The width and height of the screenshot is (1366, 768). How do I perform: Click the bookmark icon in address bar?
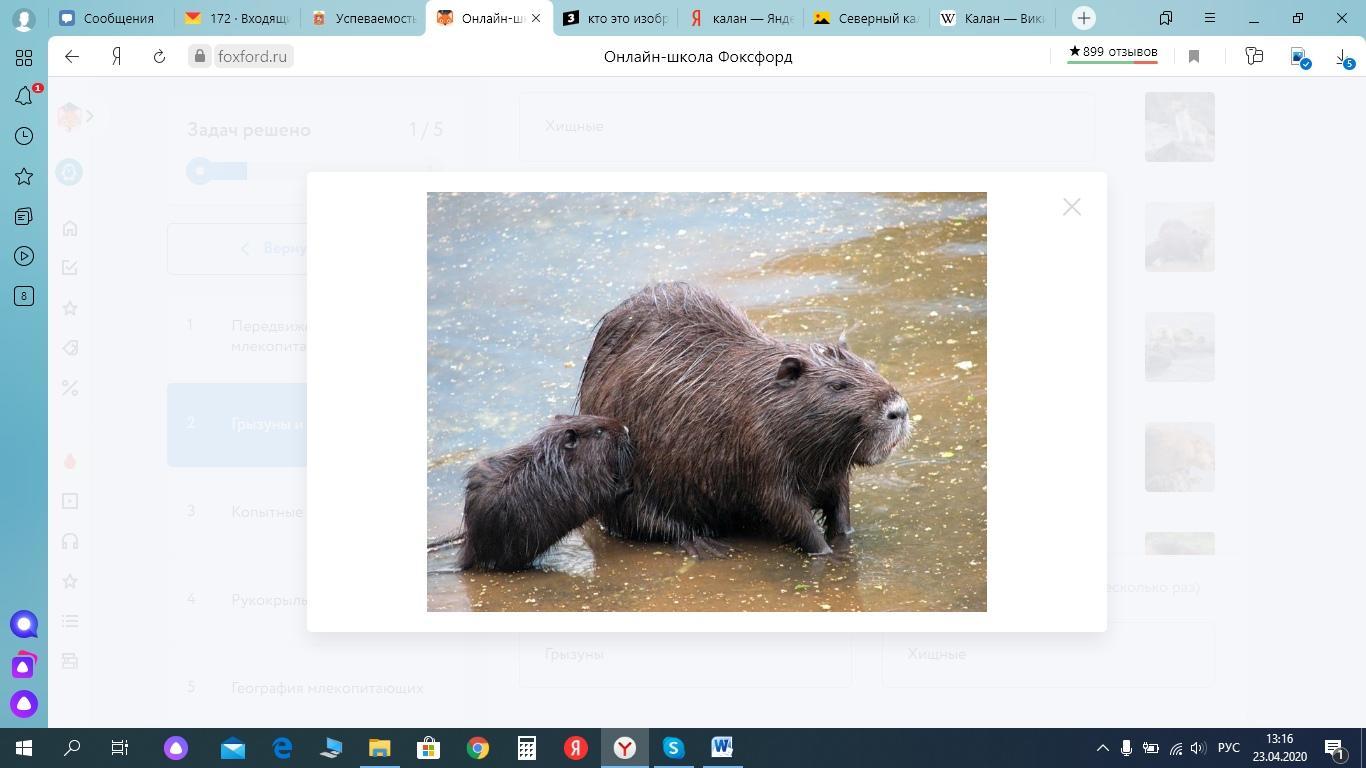click(x=1193, y=57)
